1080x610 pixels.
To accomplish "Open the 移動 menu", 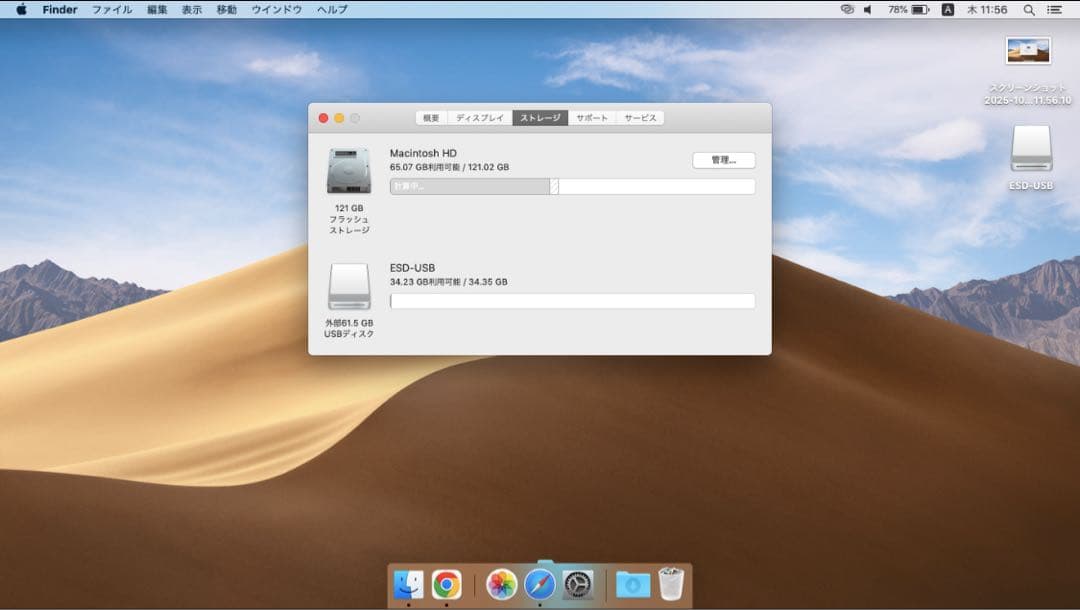I will pyautogui.click(x=227, y=10).
